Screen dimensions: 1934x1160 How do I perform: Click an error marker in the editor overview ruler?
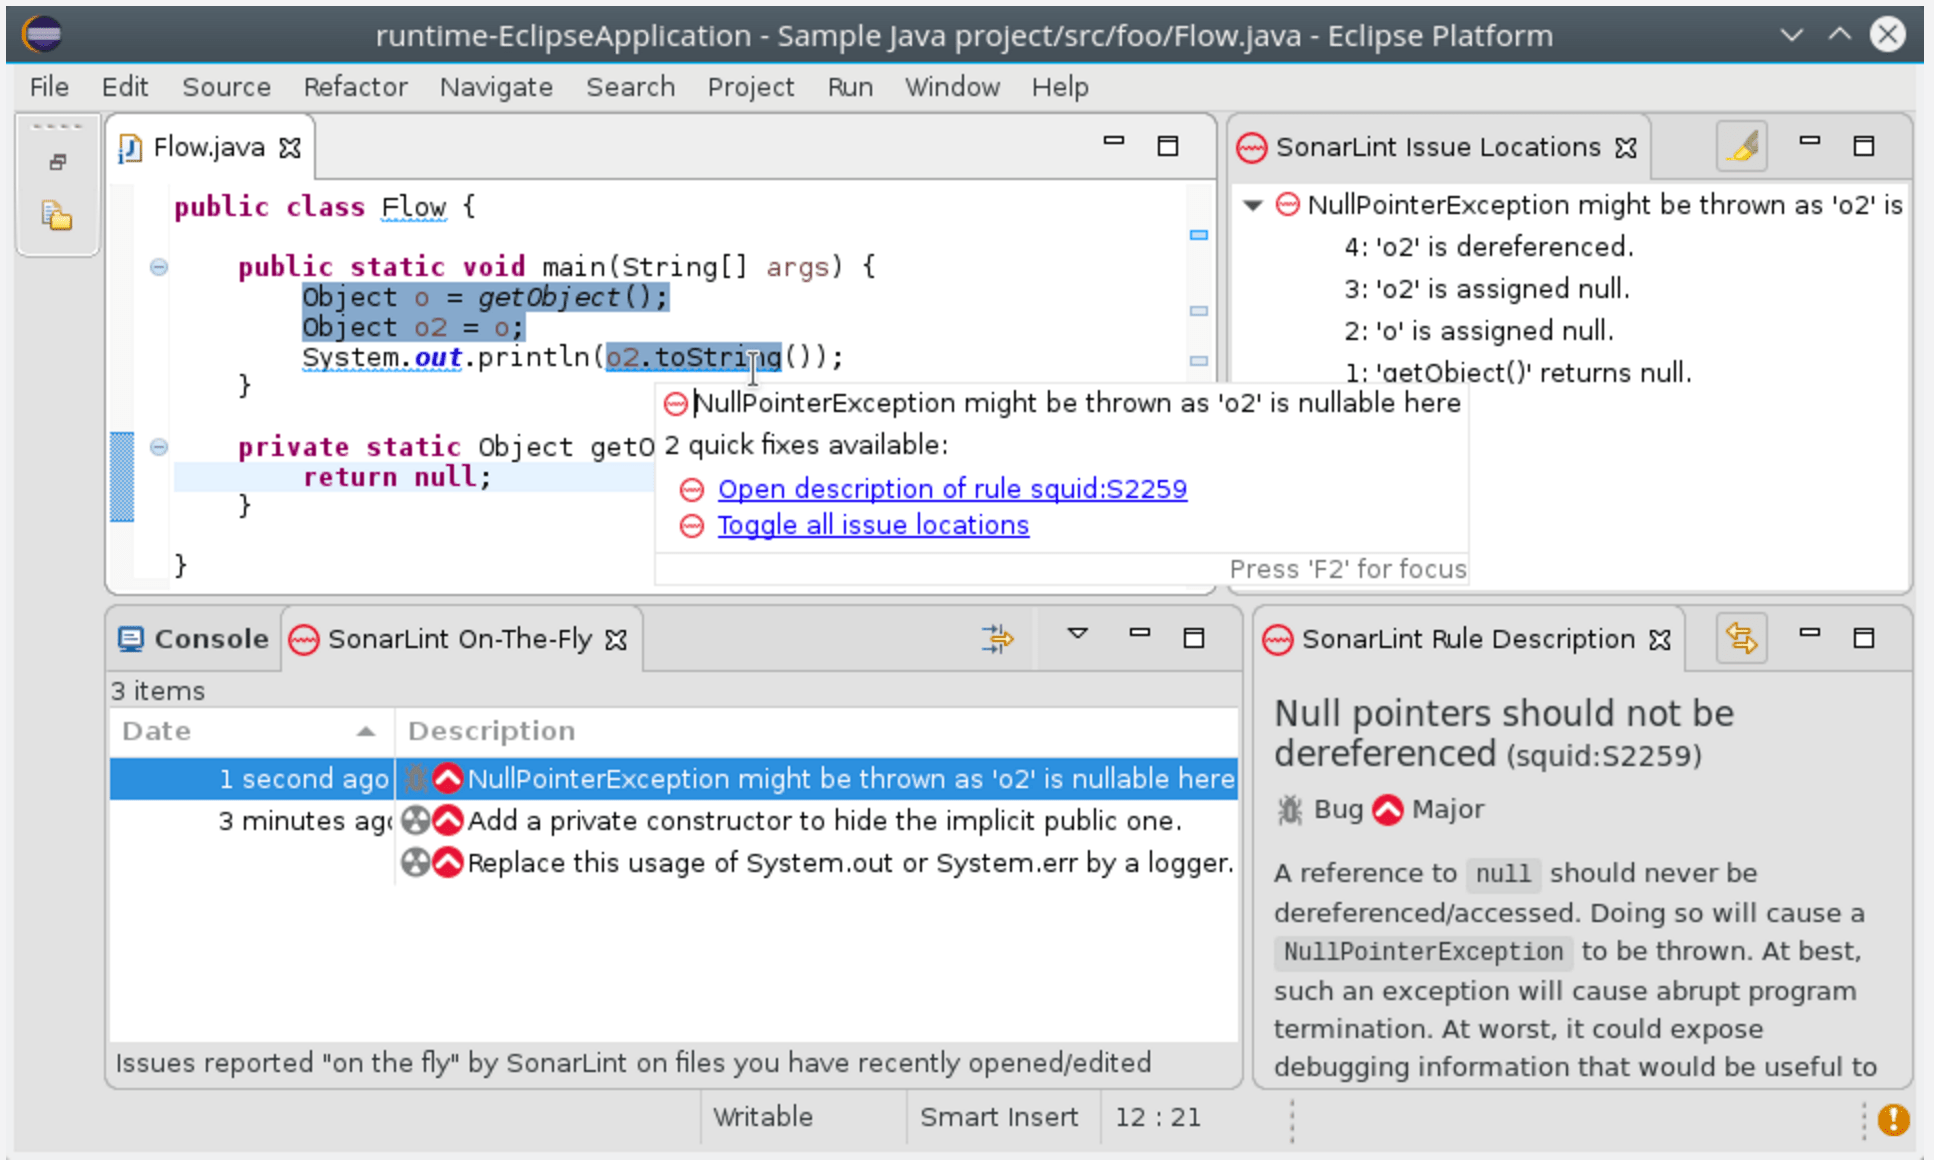[1199, 235]
